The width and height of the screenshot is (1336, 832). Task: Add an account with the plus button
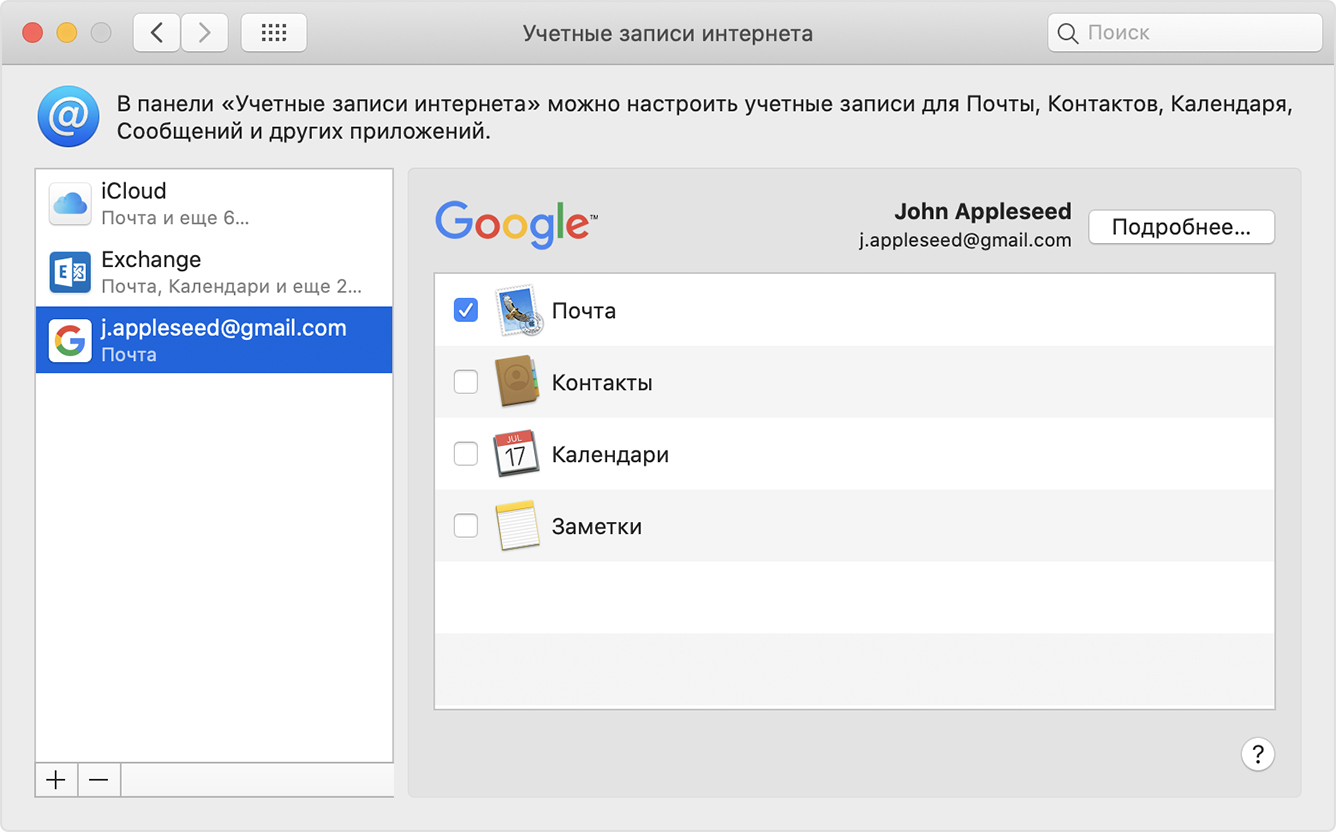coord(56,780)
